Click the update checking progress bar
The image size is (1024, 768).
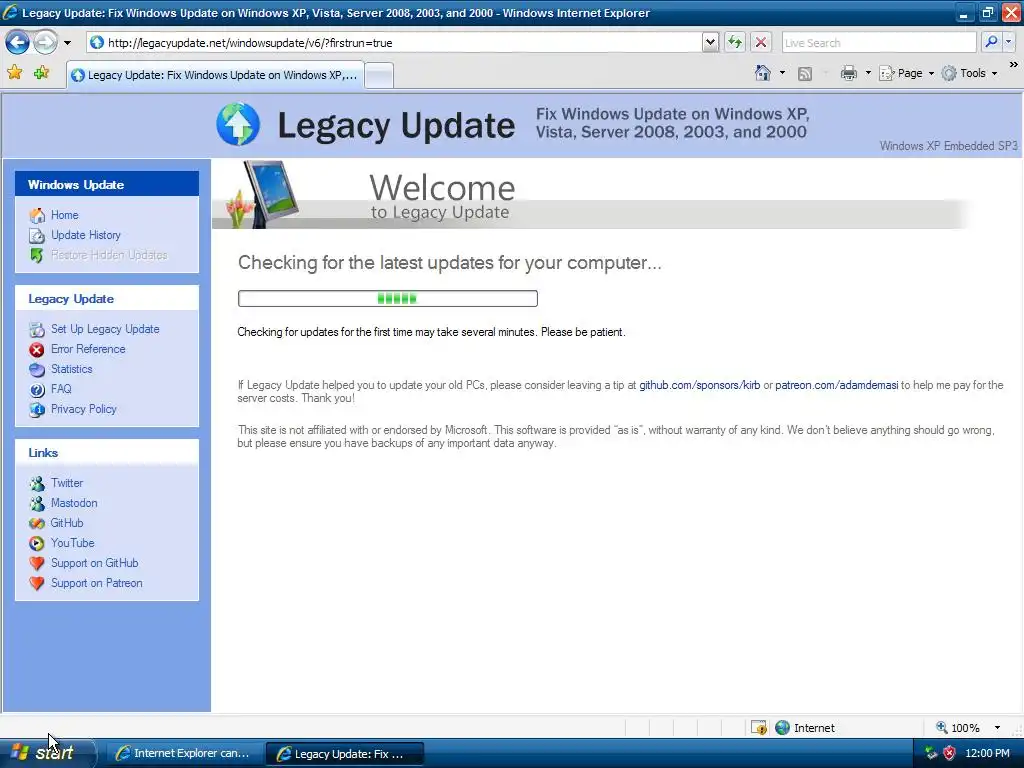click(388, 298)
